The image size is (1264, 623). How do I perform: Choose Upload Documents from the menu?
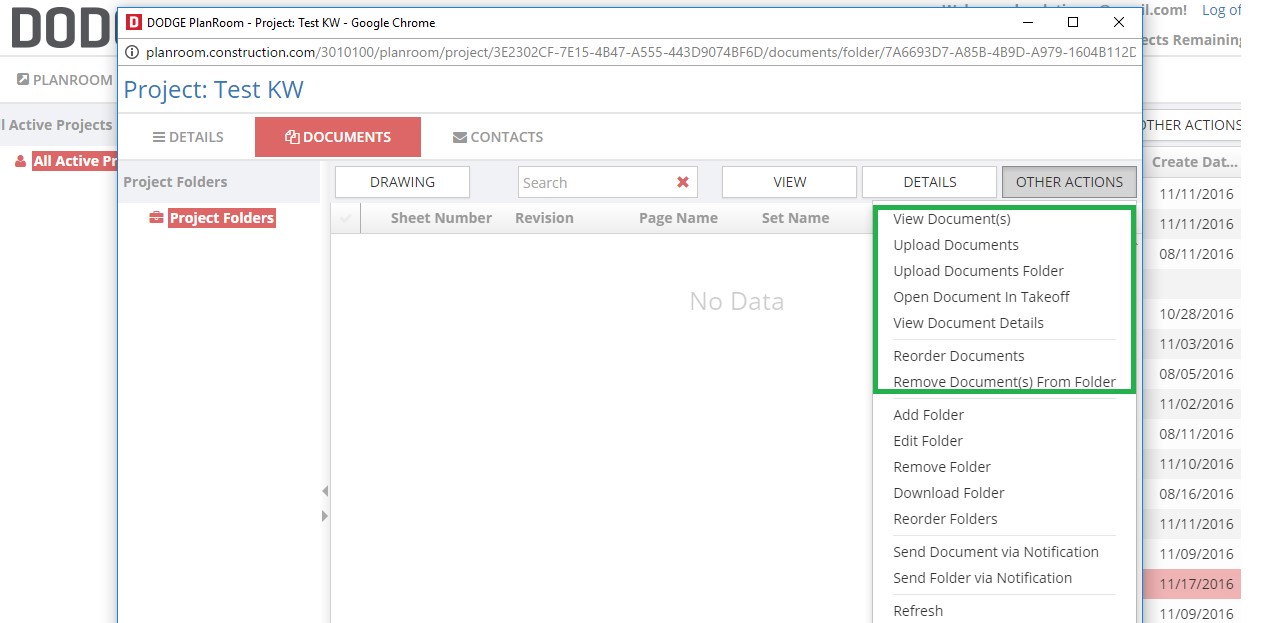[x=955, y=245]
